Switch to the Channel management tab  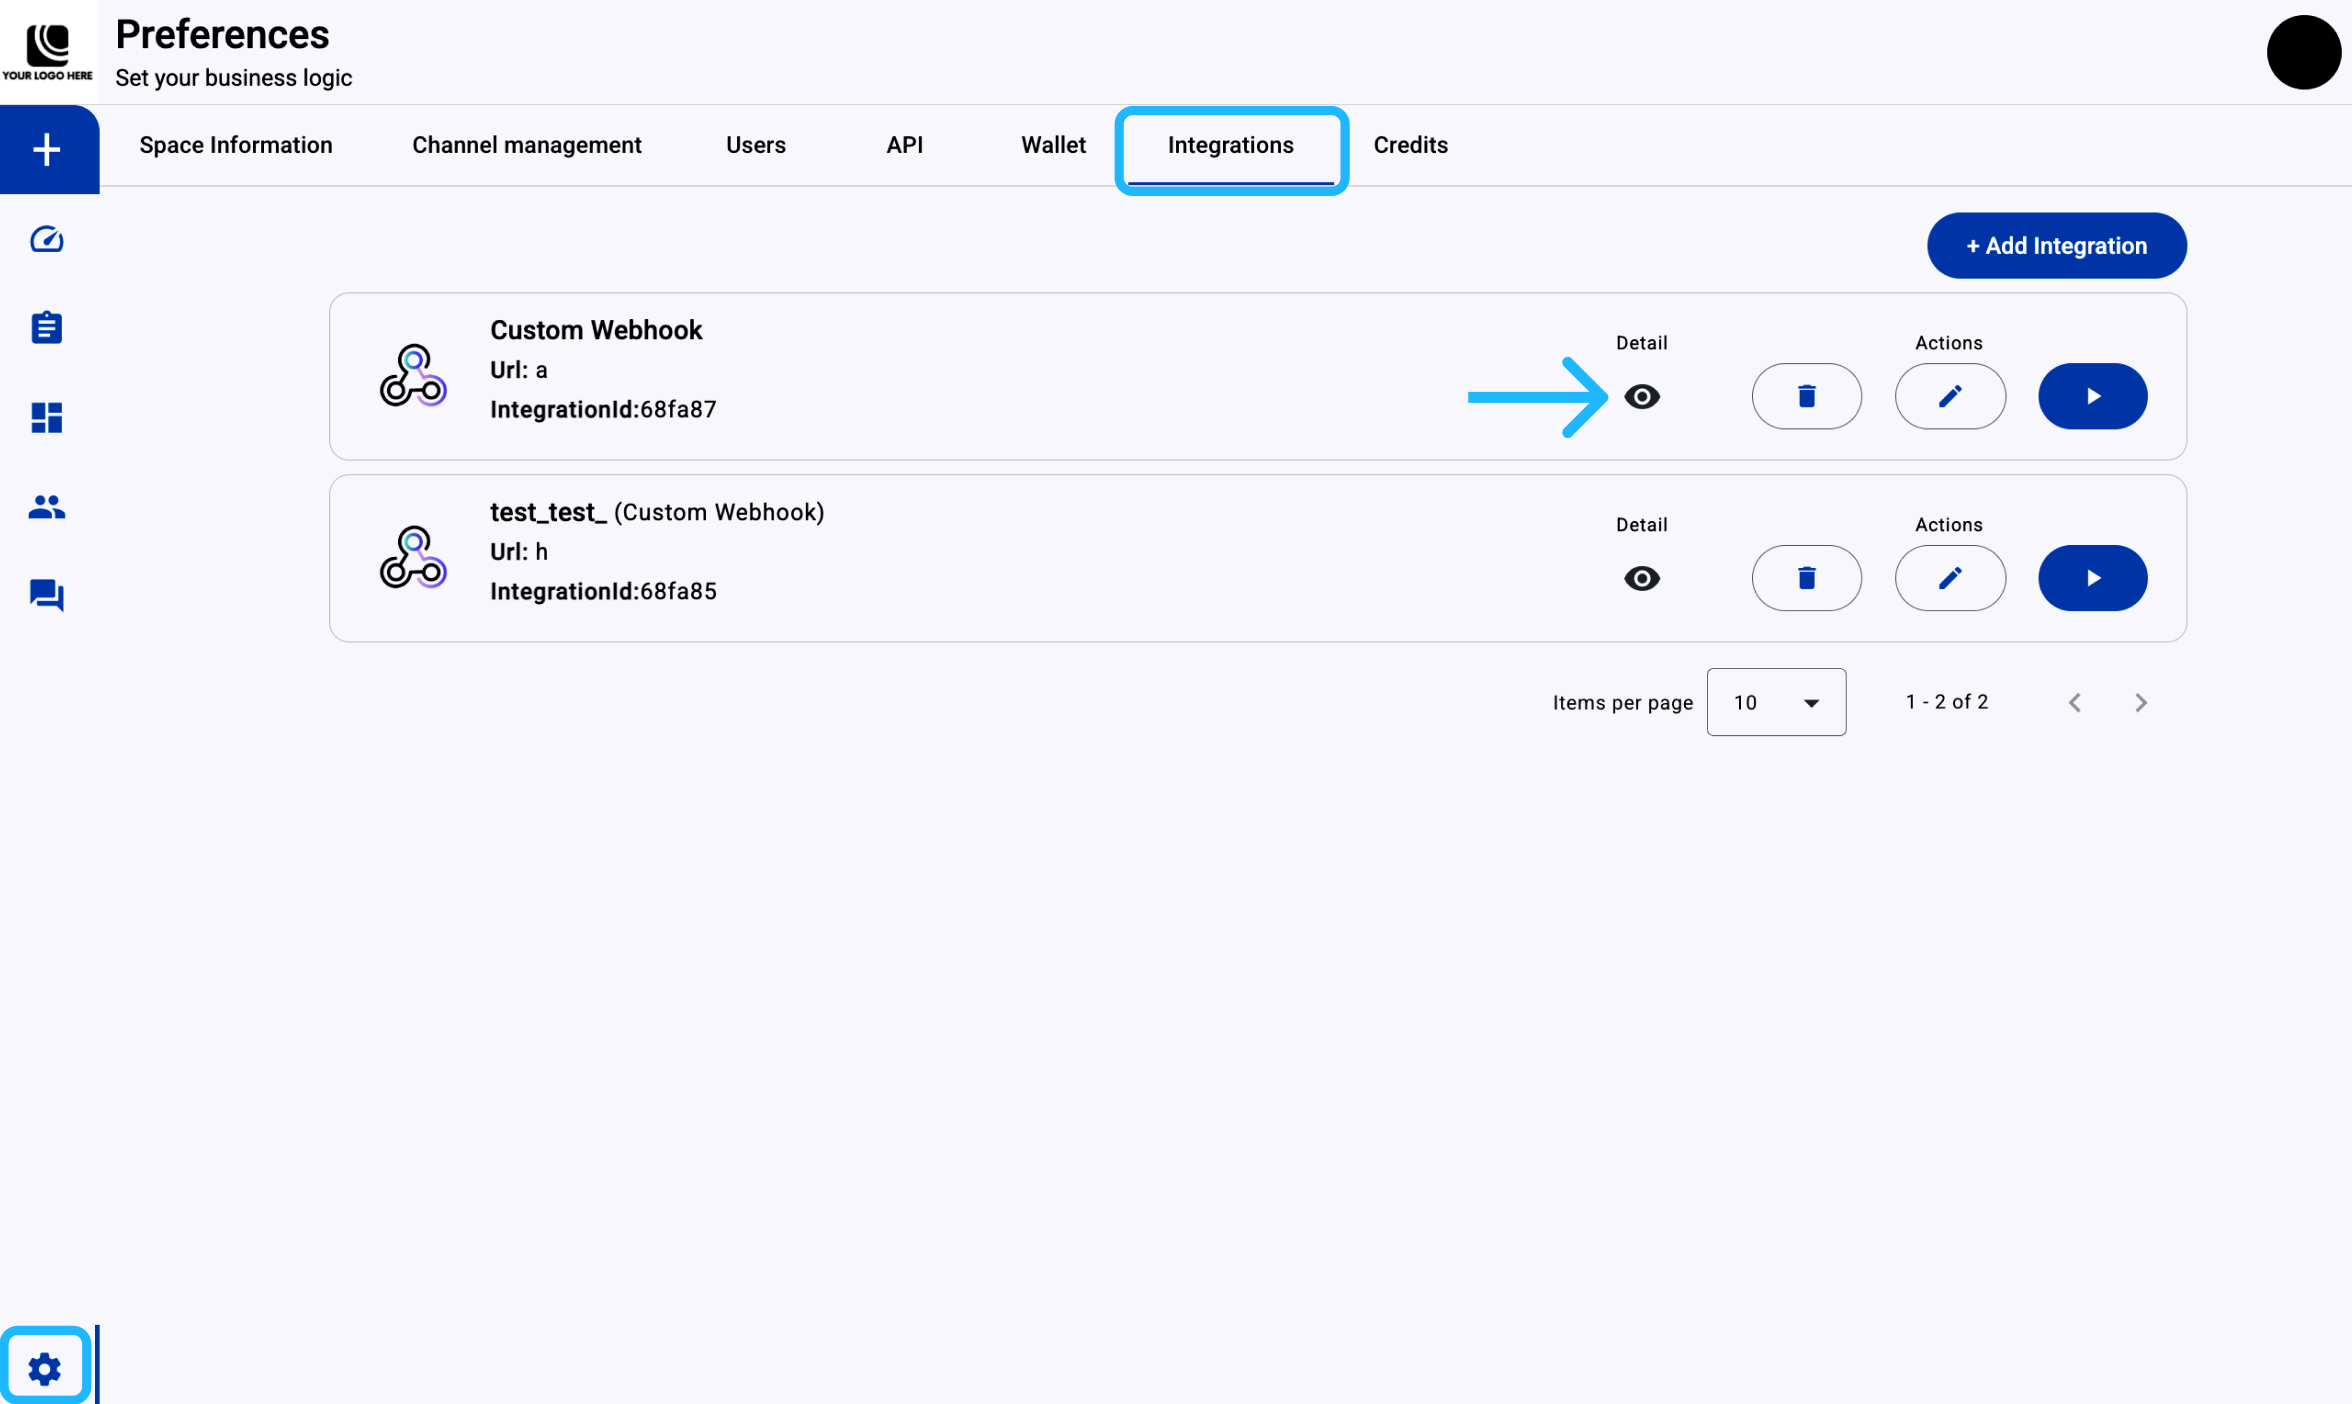pyautogui.click(x=526, y=145)
